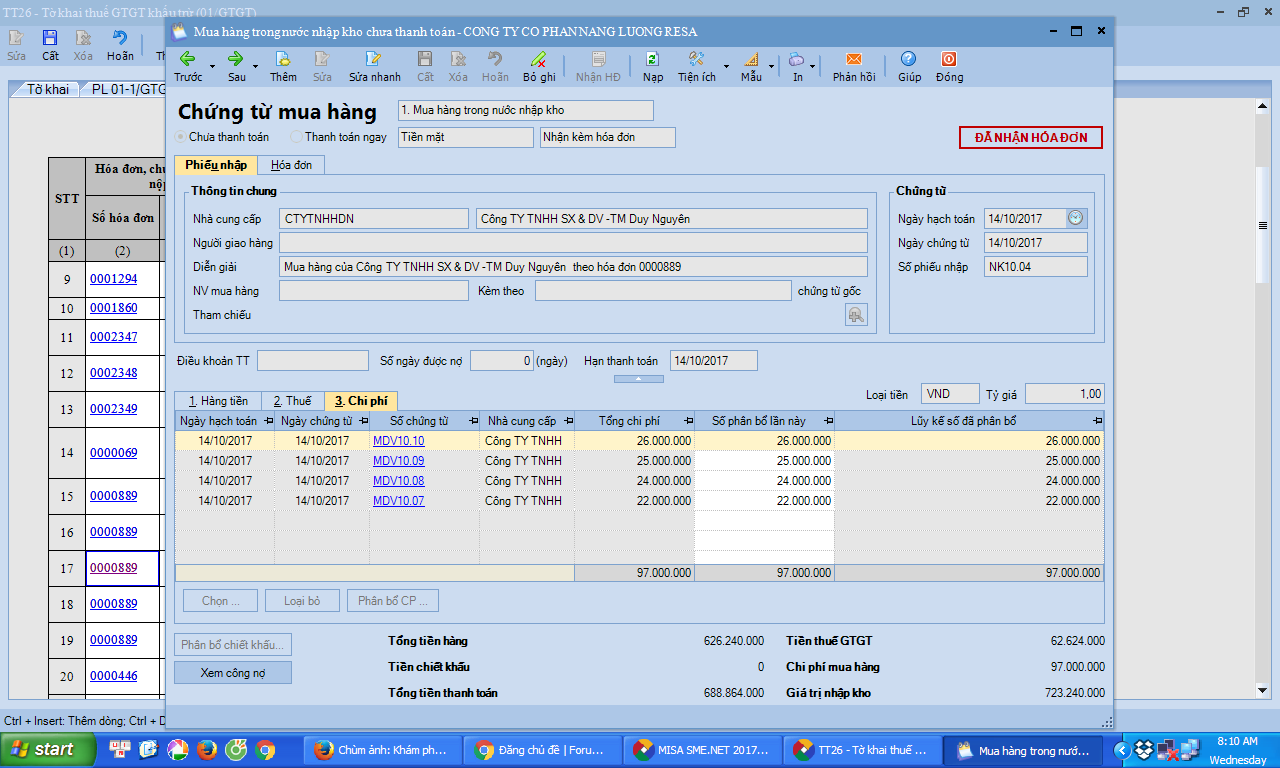Open voucher link MDV10.10
The width and height of the screenshot is (1280, 768).
click(x=398, y=441)
